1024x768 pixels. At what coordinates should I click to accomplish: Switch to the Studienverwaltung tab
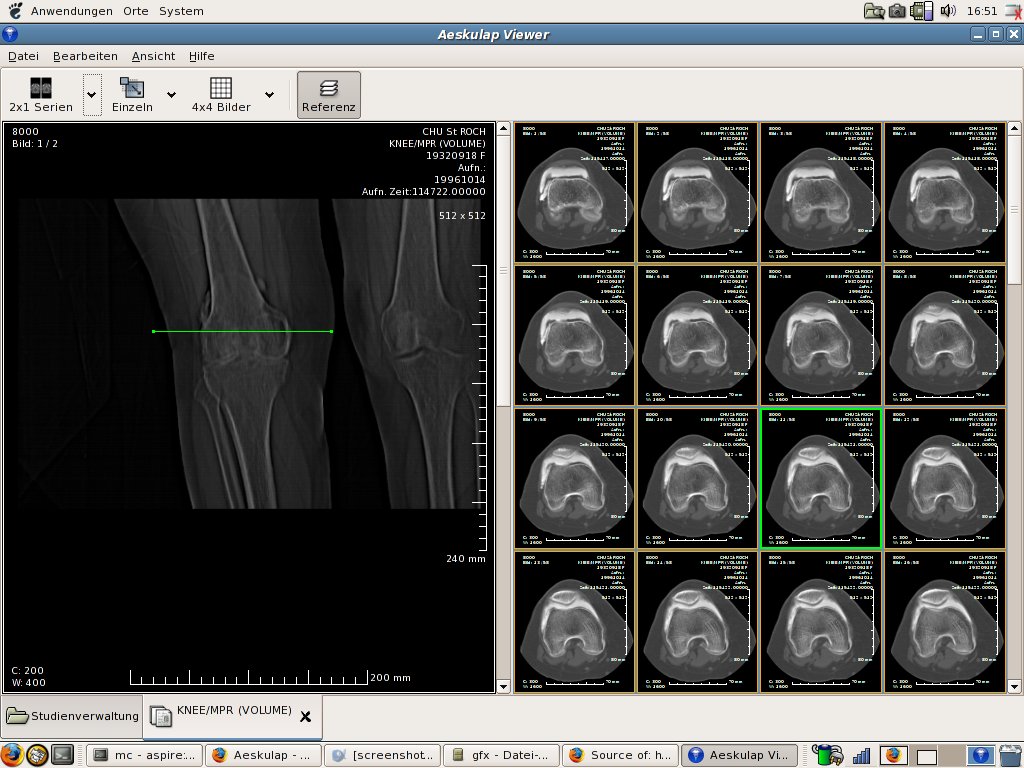(72, 716)
